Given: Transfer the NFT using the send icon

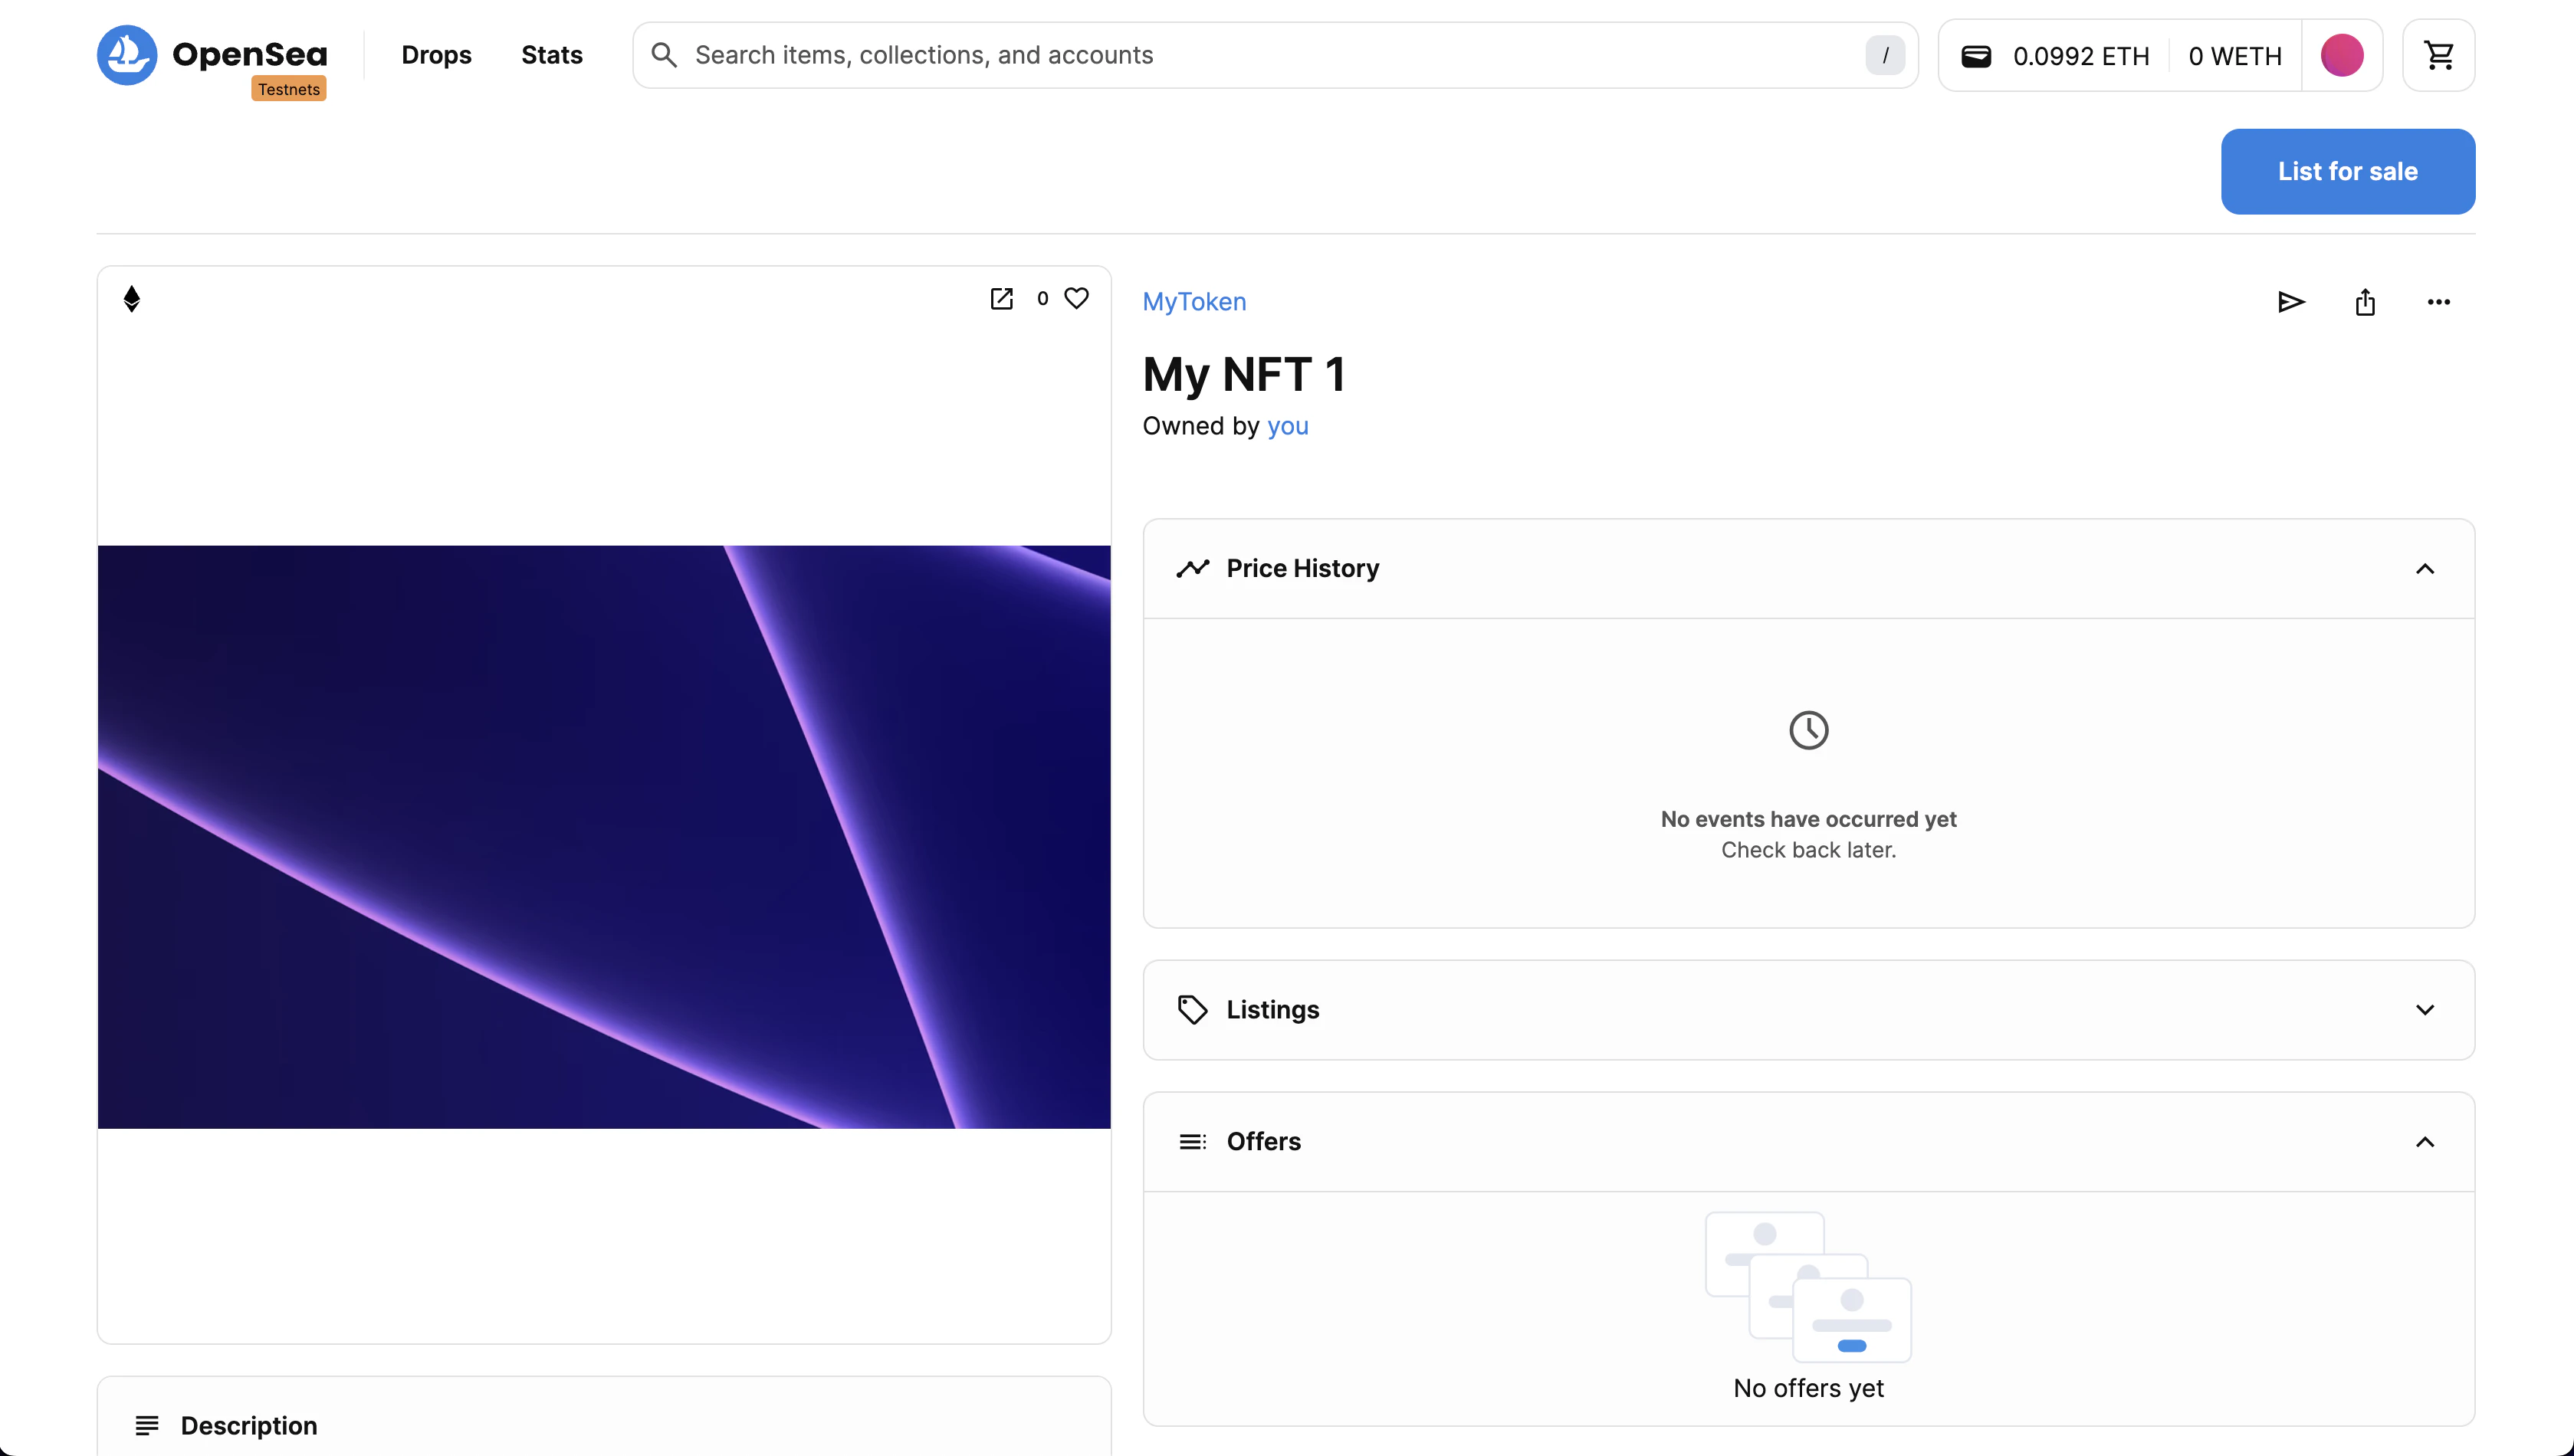Looking at the screenshot, I should tap(2291, 302).
